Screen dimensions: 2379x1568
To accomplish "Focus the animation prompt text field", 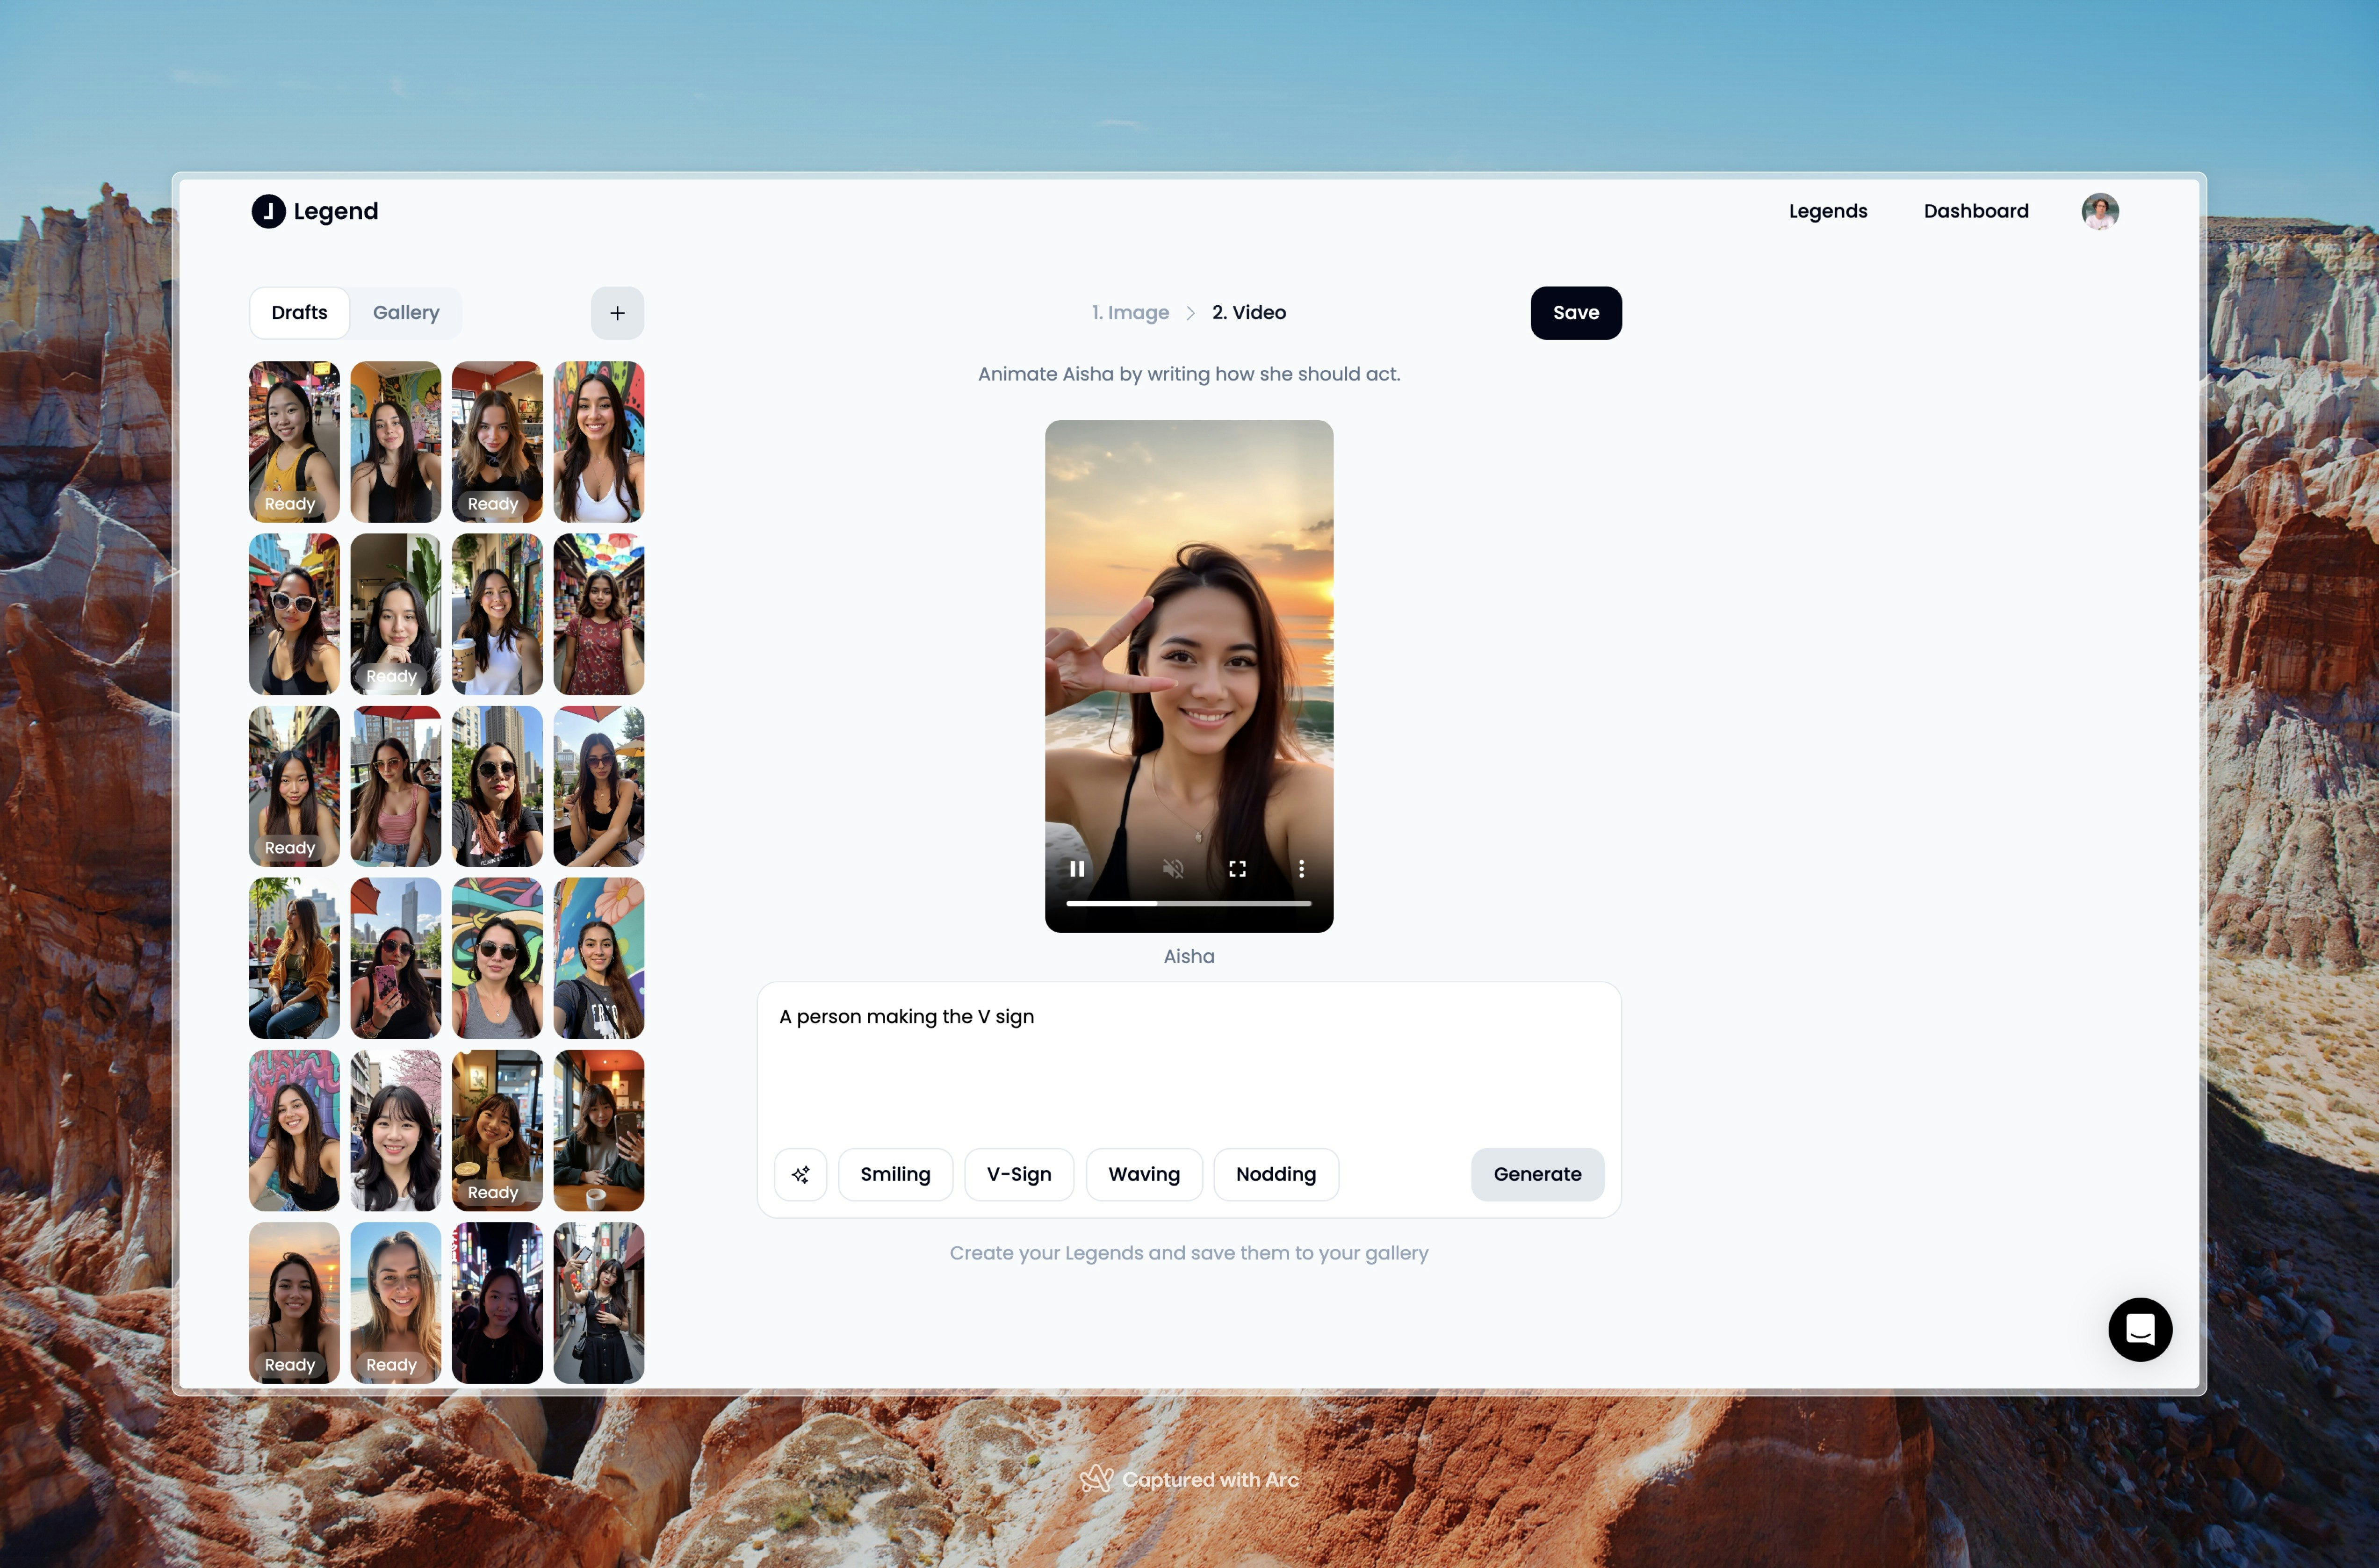I will 1188,1060.
